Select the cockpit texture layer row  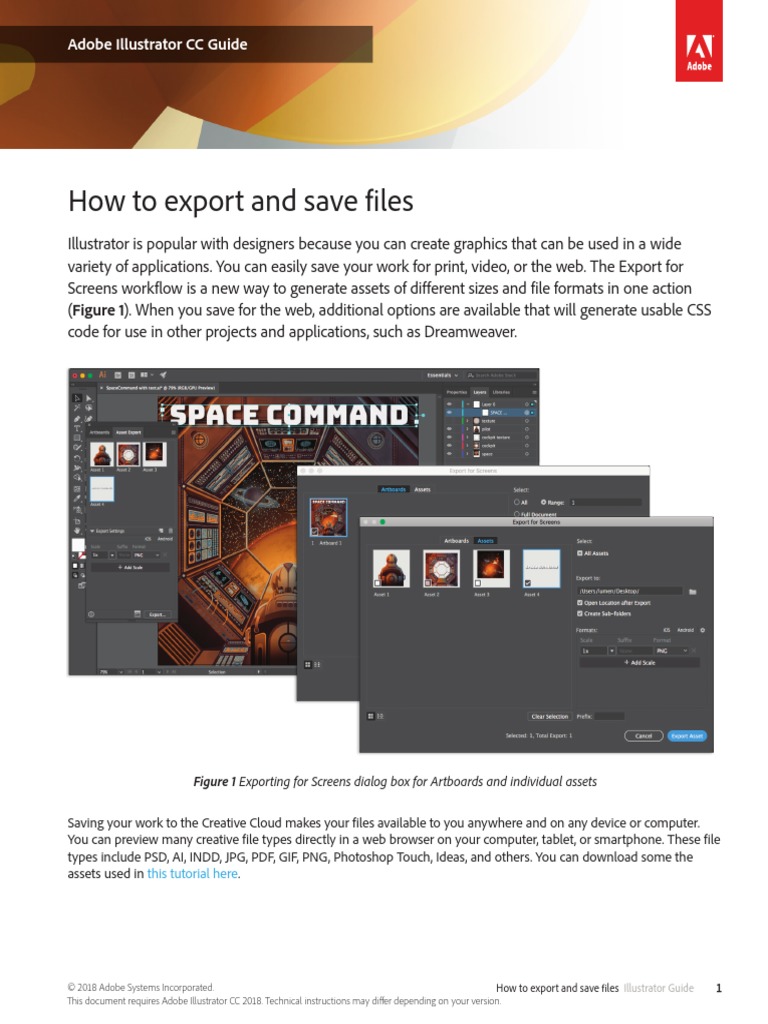(489, 438)
